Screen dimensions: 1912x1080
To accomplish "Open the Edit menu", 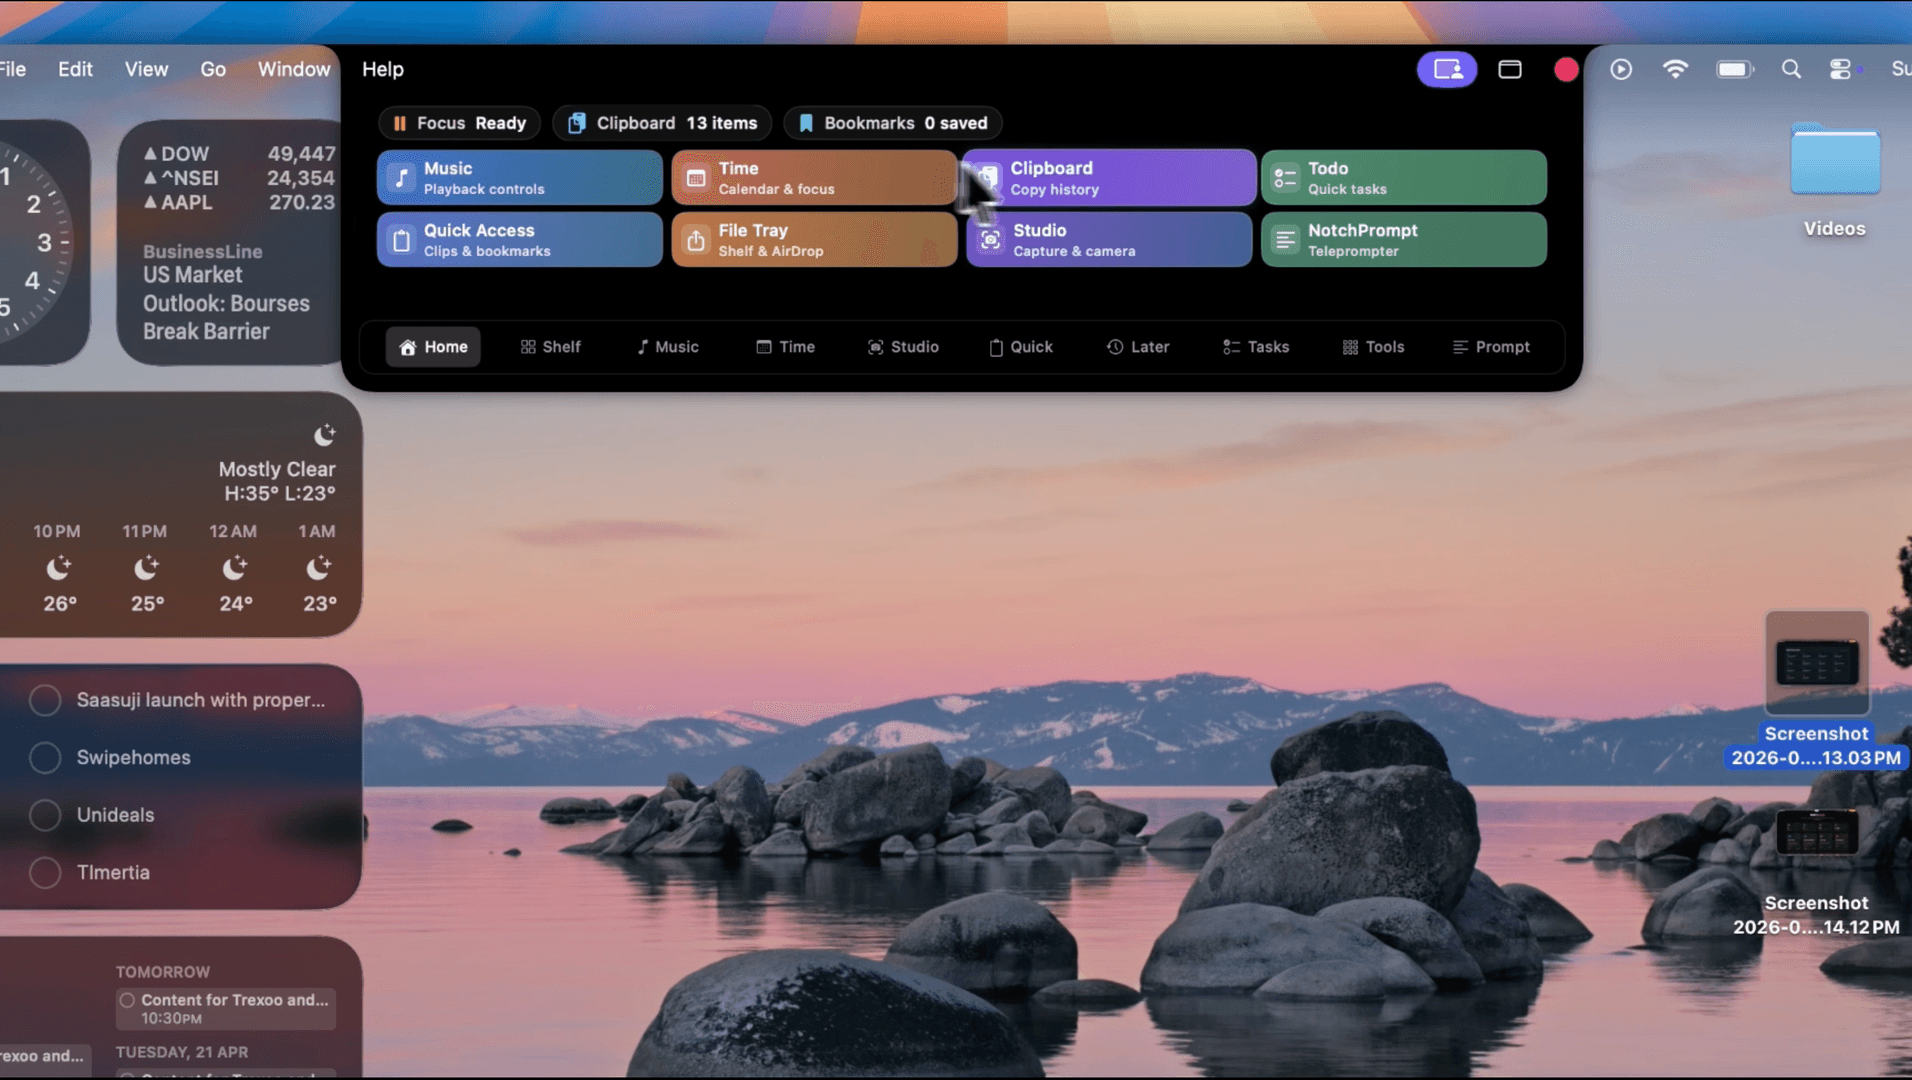I will click(75, 69).
